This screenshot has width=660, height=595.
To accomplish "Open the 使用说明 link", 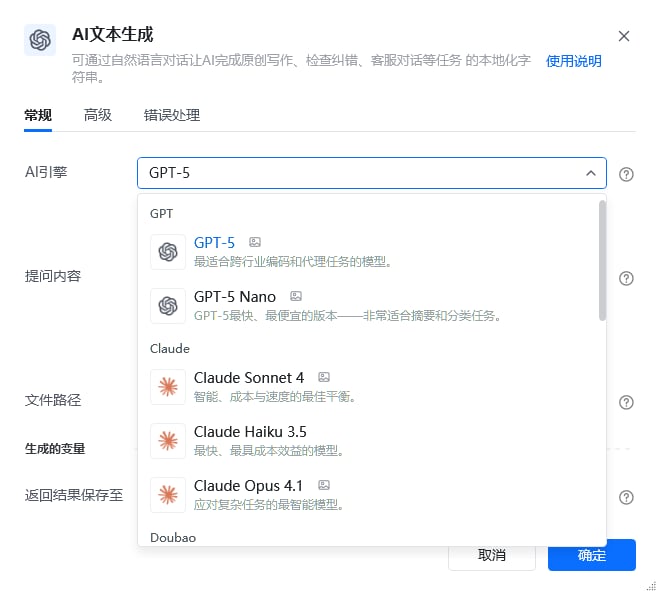I will [573, 61].
